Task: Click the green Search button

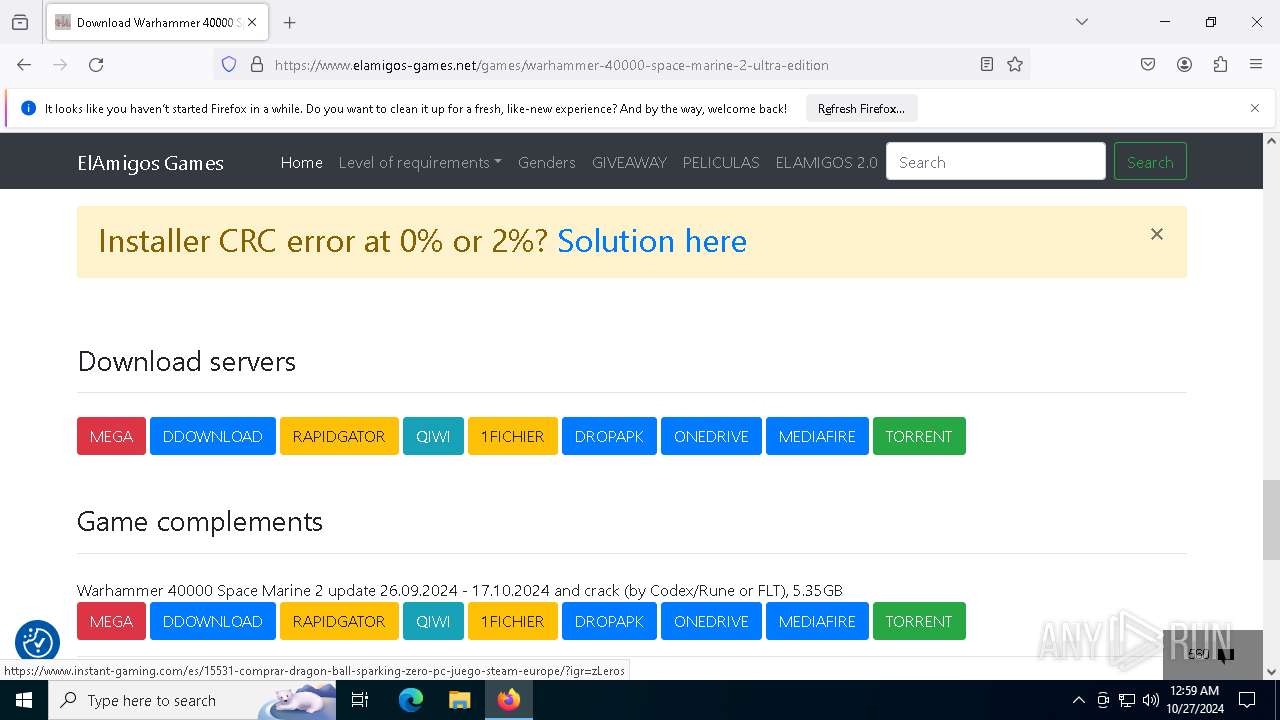Action: 1150,162
